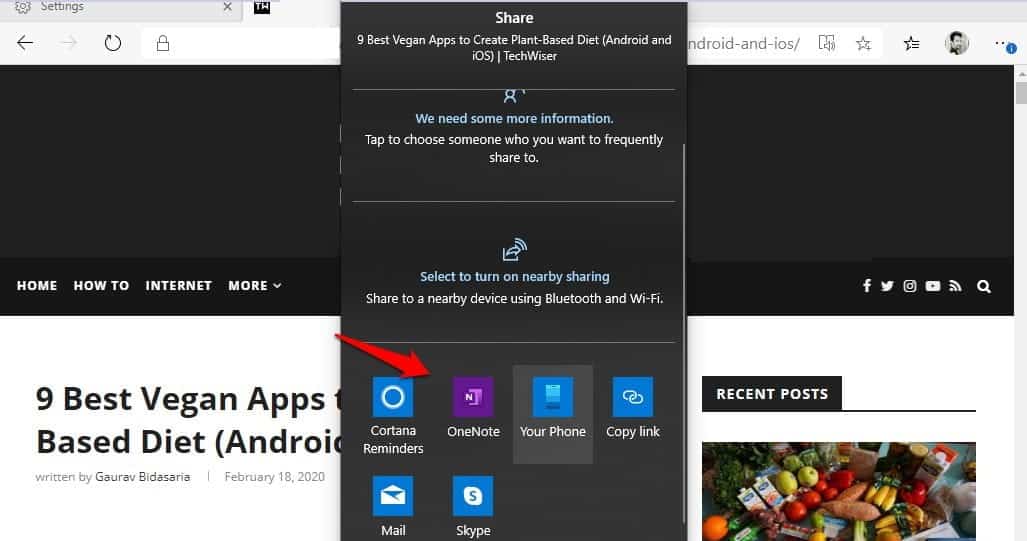Switch to the Settings tab
This screenshot has width=1027, height=541.
[x=121, y=8]
